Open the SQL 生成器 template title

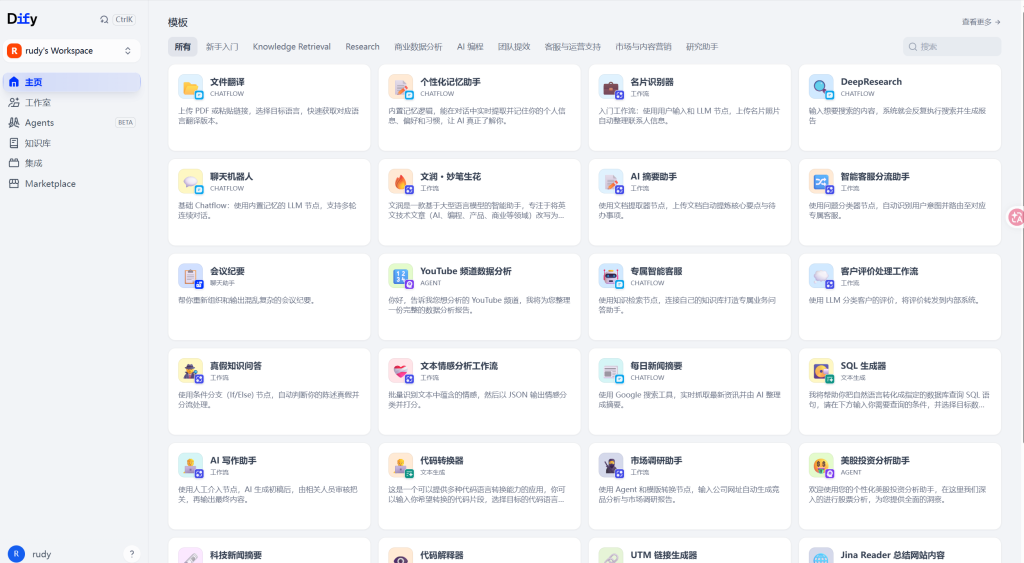coord(863,366)
